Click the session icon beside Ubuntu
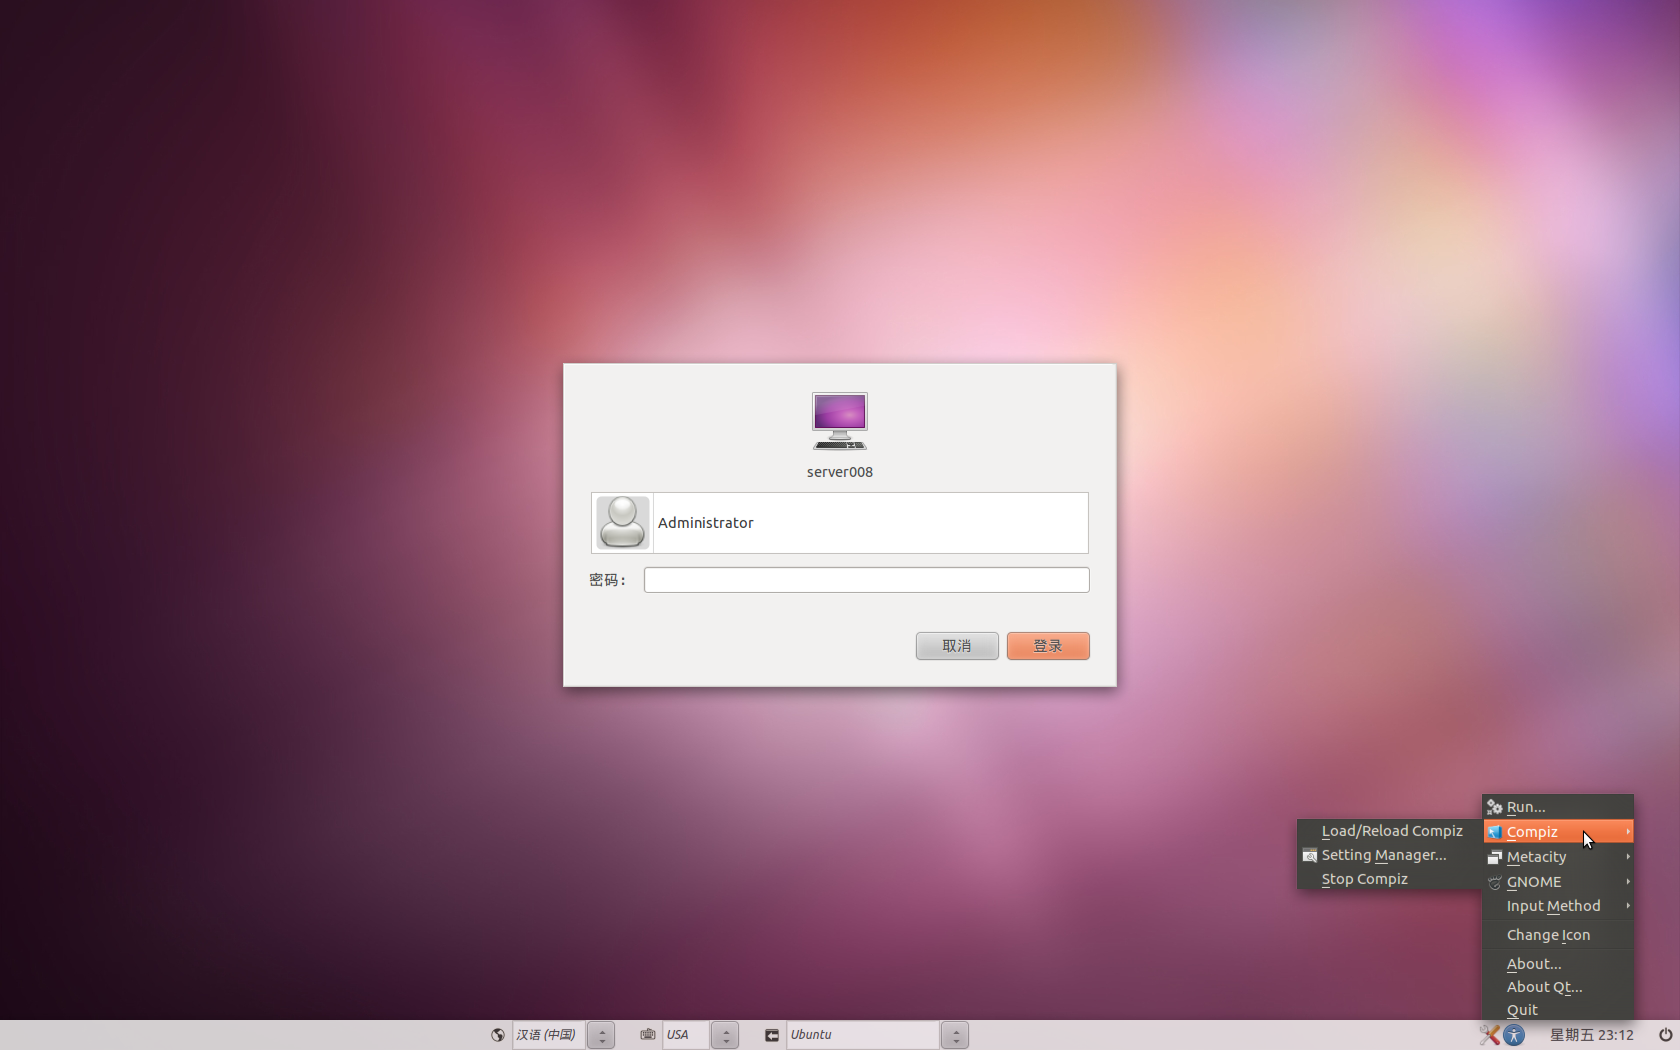1680x1050 pixels. [x=772, y=1035]
